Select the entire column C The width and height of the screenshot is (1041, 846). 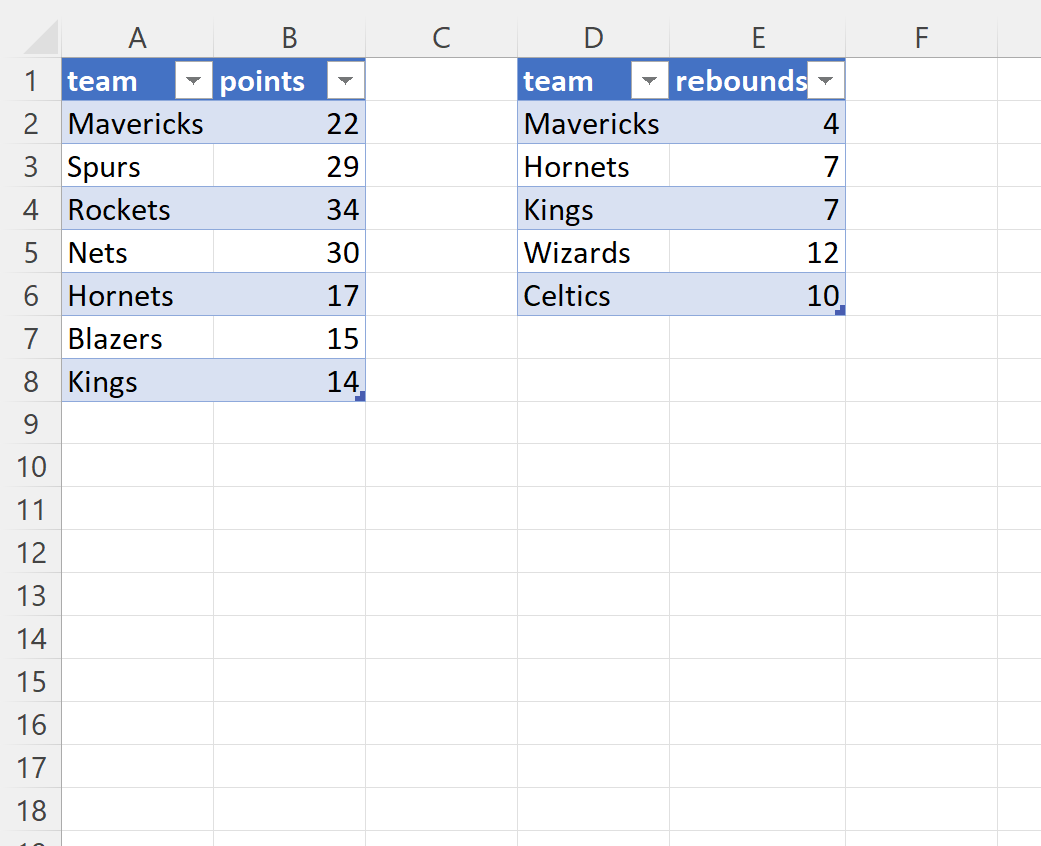coord(441,37)
